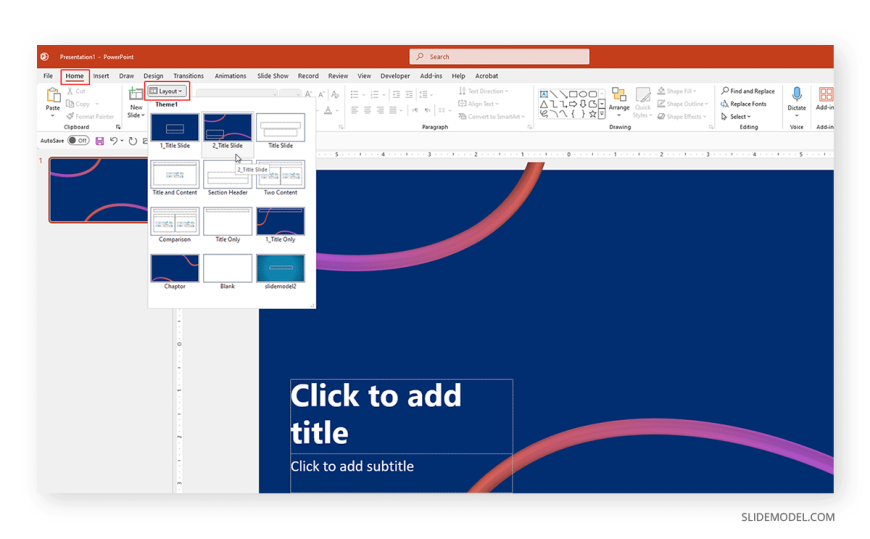Expand the Undo history dropdown arrow

click(x=122, y=141)
